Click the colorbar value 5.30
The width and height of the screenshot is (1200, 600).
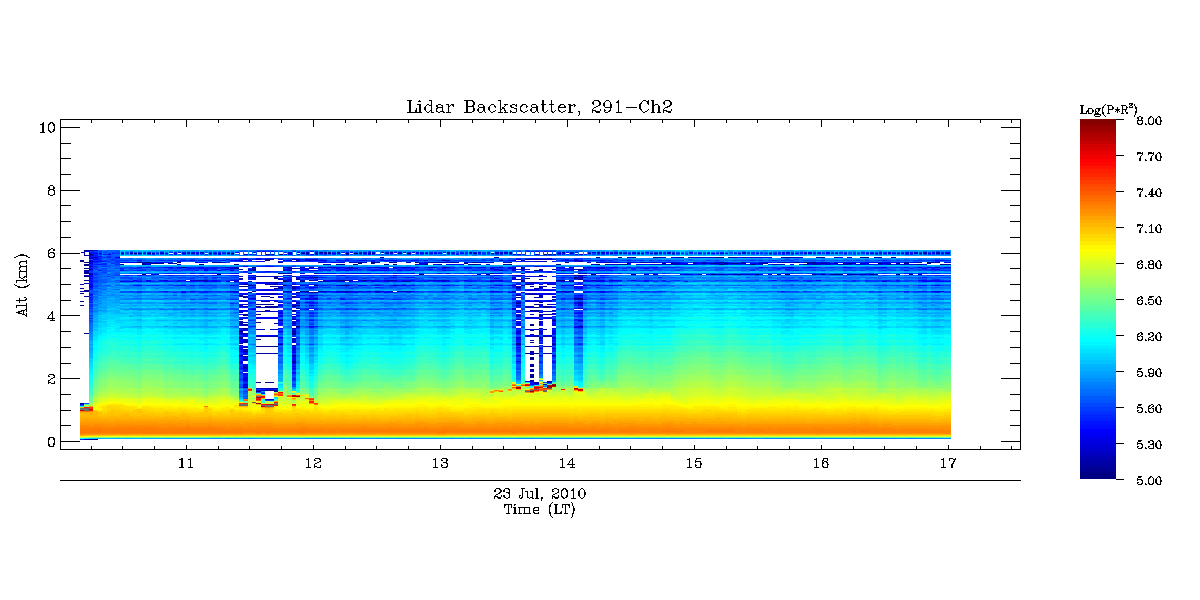(x=1148, y=444)
